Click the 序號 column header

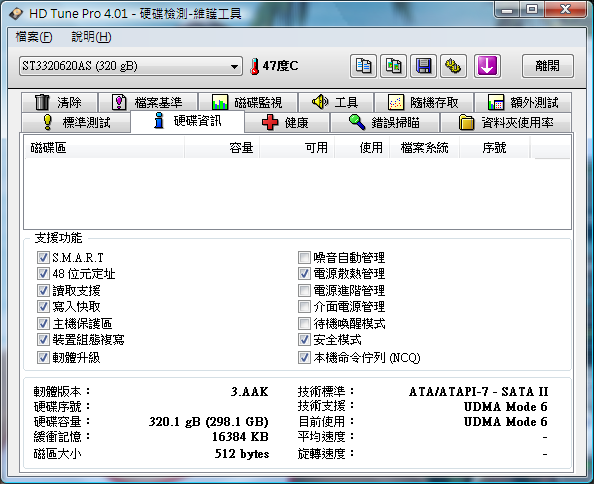[x=494, y=147]
